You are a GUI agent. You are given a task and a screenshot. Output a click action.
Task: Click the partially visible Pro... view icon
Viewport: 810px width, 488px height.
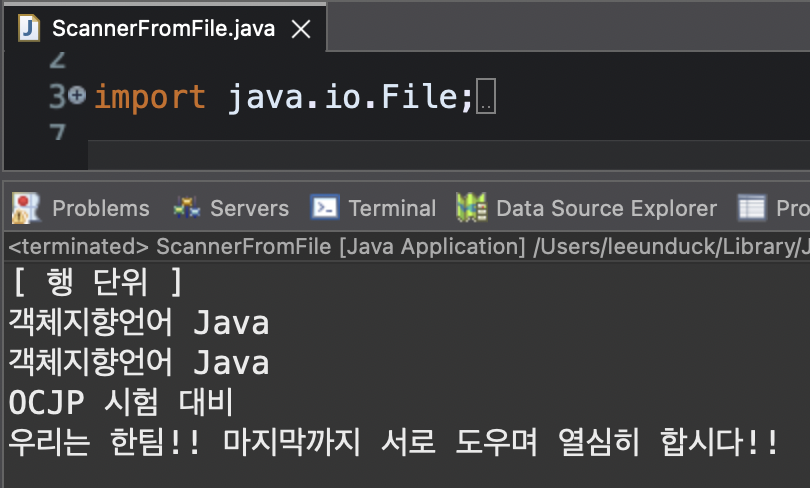pyautogui.click(x=752, y=208)
